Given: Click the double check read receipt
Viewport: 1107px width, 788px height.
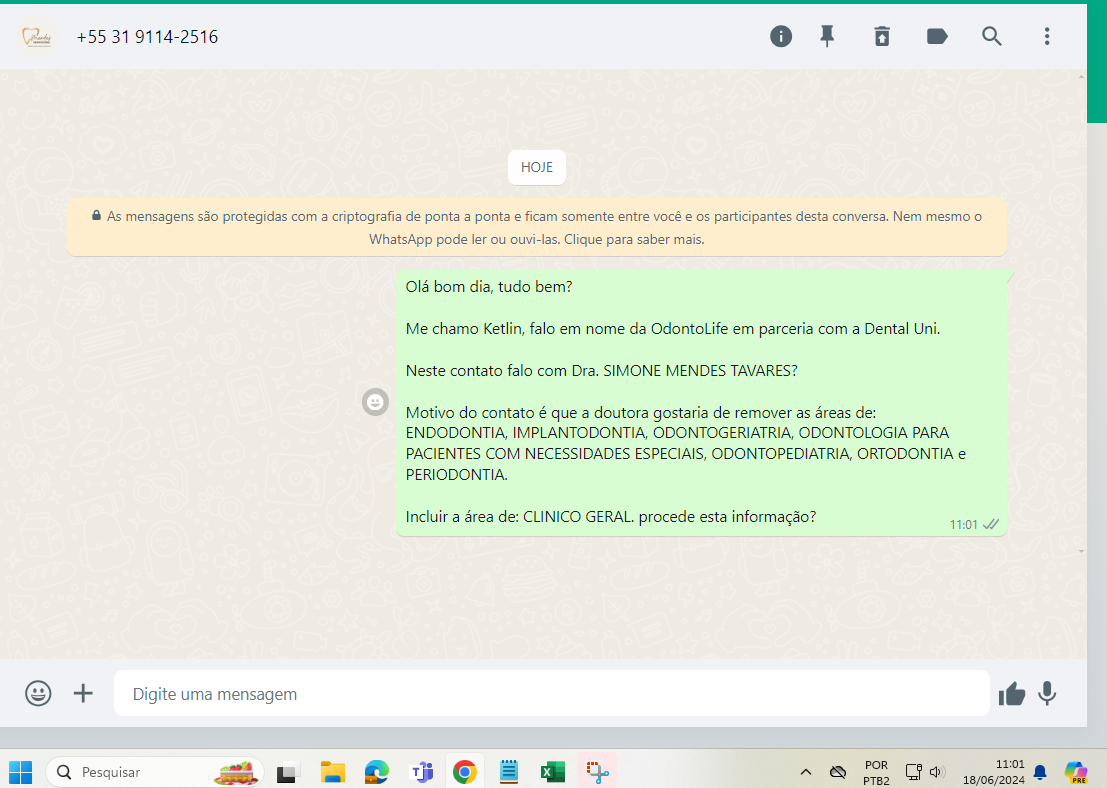Looking at the screenshot, I should tap(991, 524).
